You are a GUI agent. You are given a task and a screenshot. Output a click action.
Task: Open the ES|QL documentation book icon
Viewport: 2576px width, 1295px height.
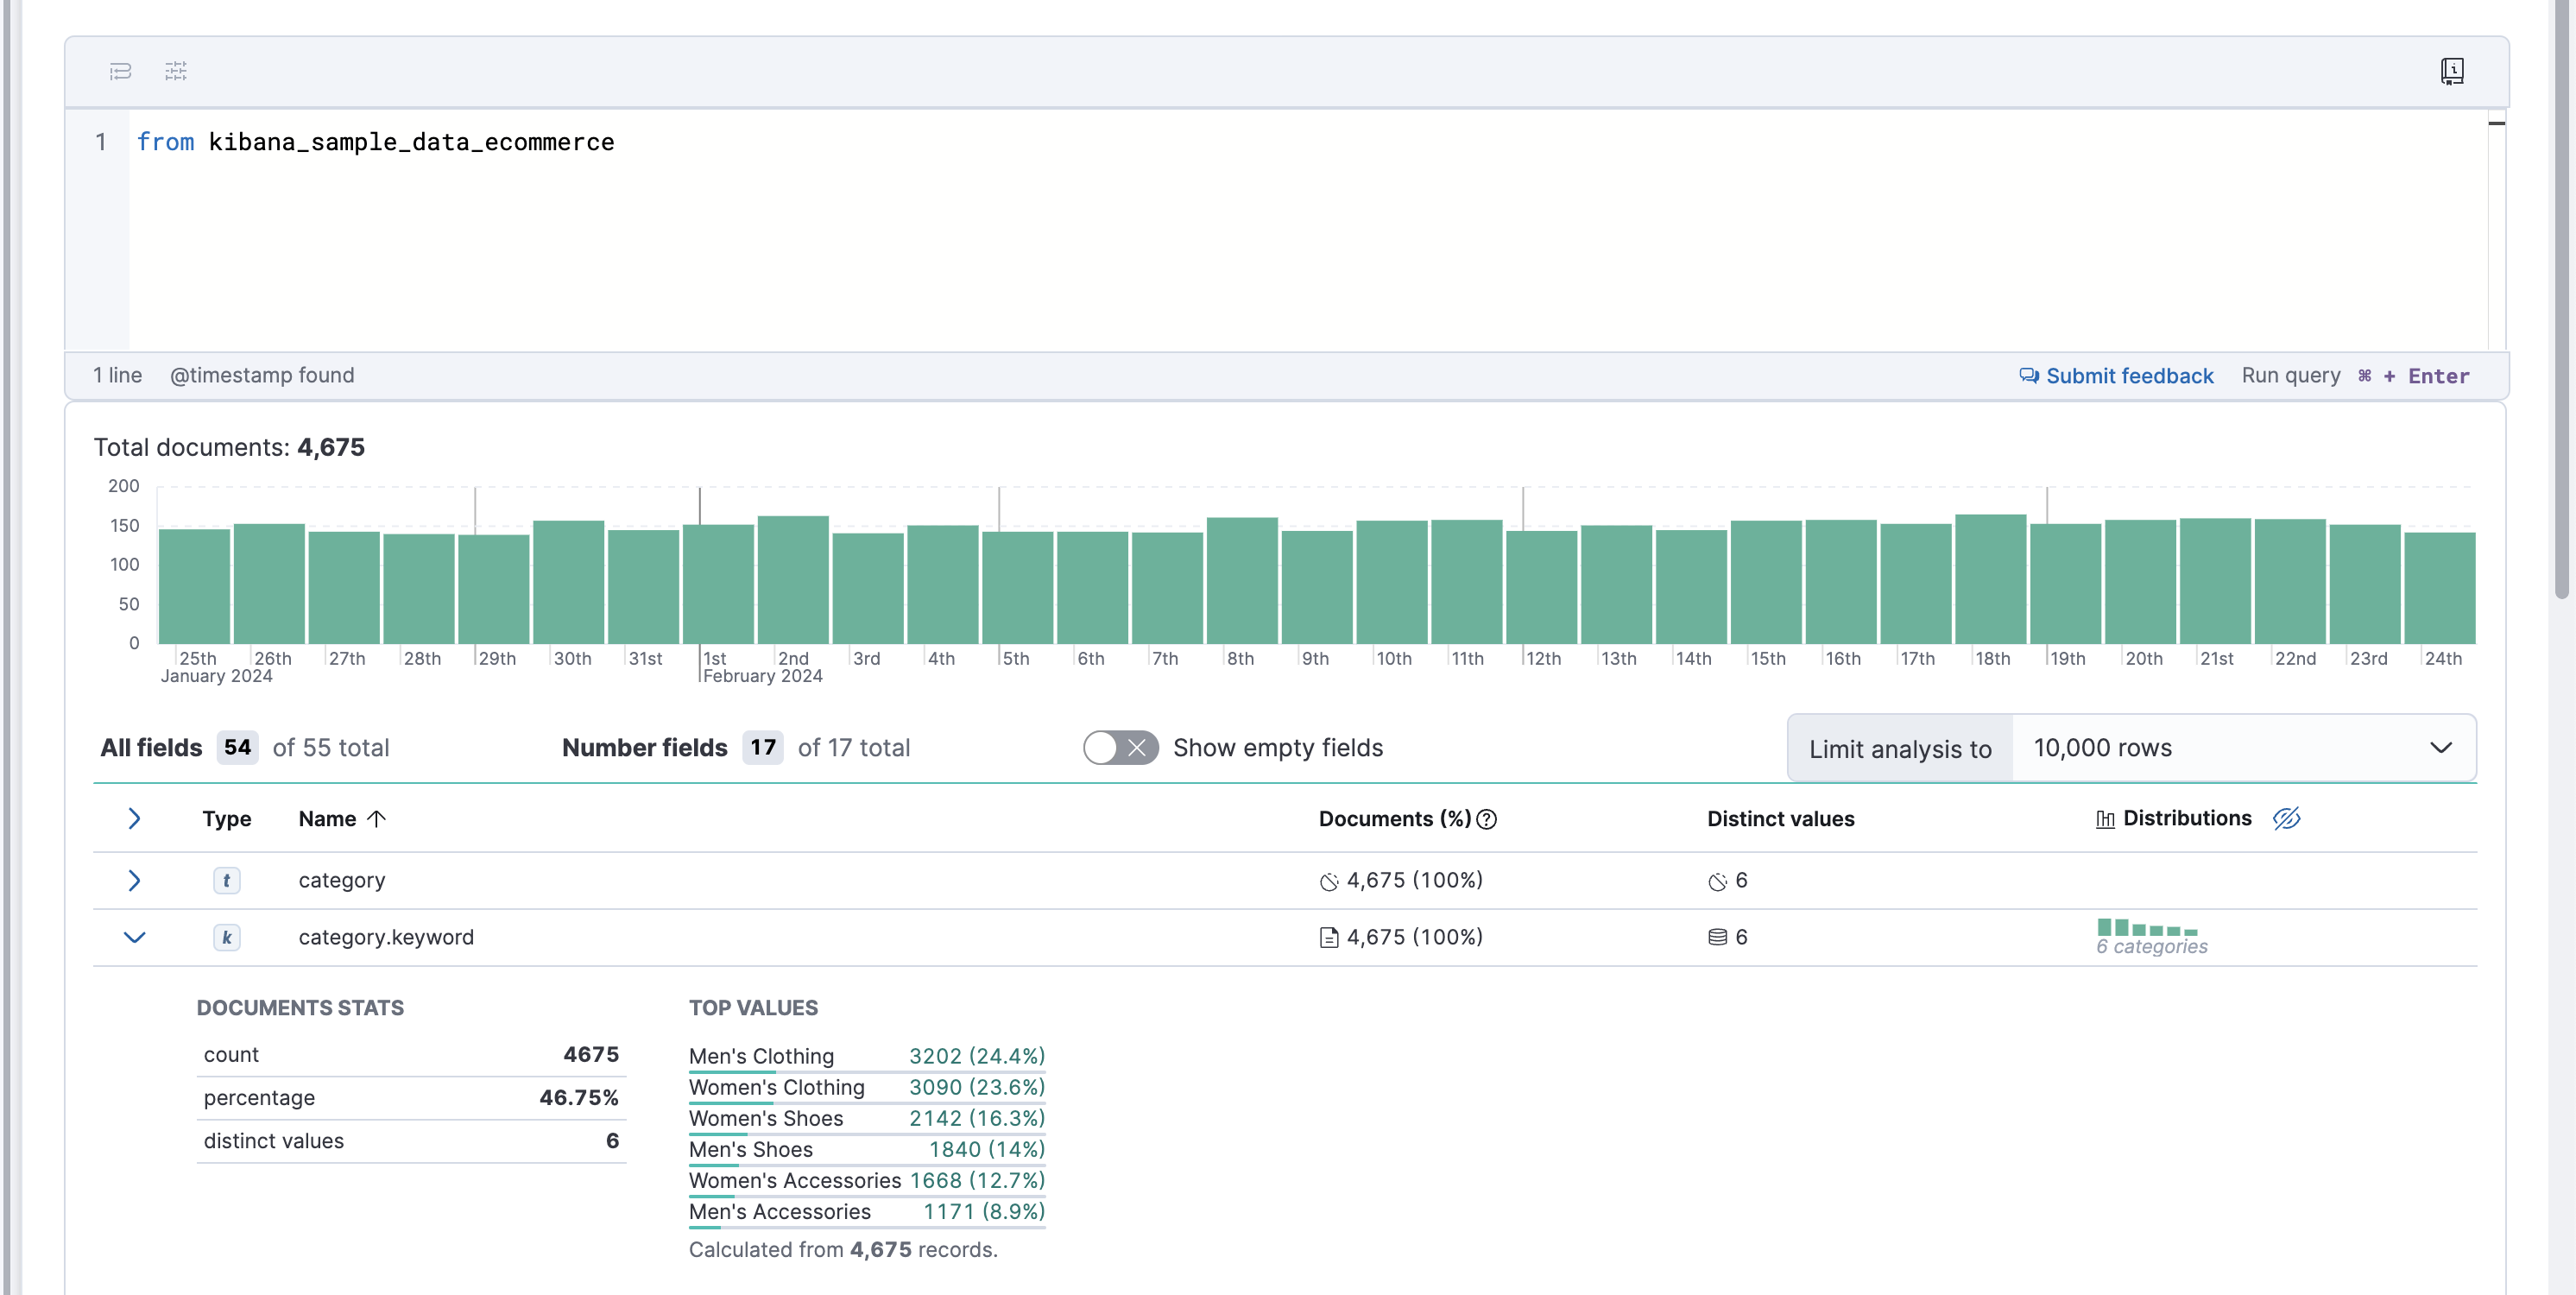2452,71
